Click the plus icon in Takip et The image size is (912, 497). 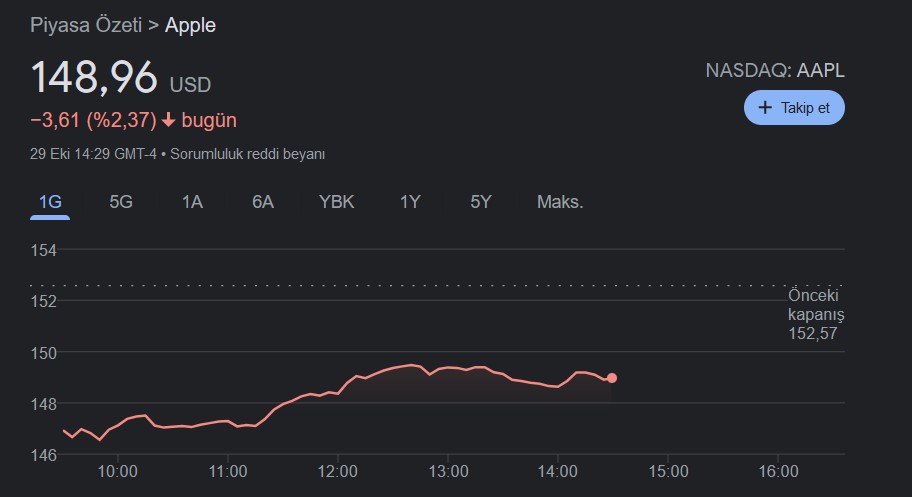pos(765,108)
